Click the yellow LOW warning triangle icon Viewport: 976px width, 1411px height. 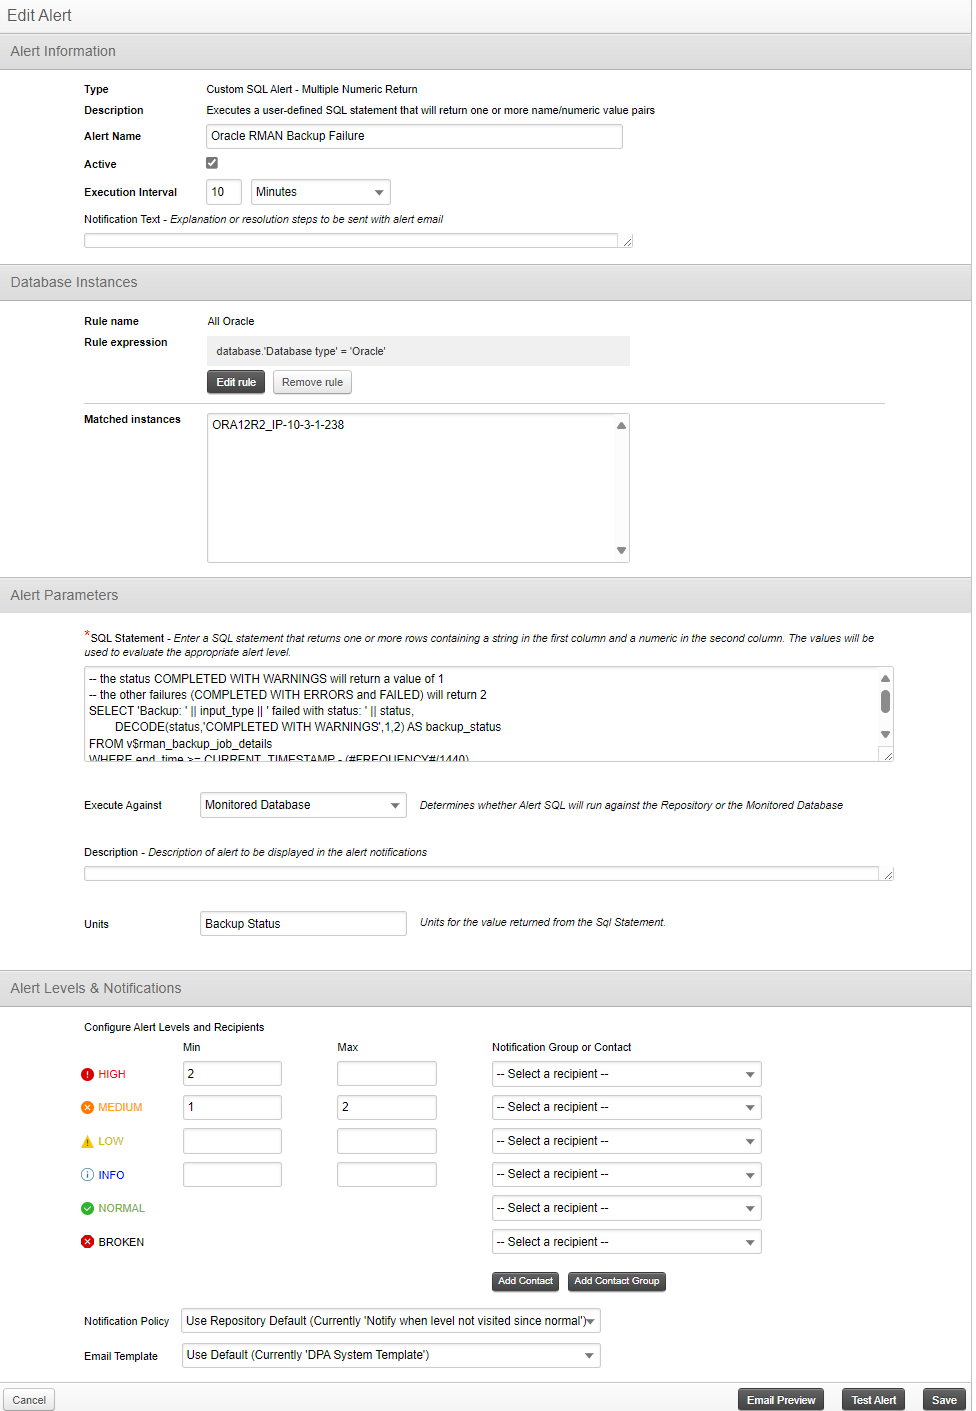coord(87,1141)
